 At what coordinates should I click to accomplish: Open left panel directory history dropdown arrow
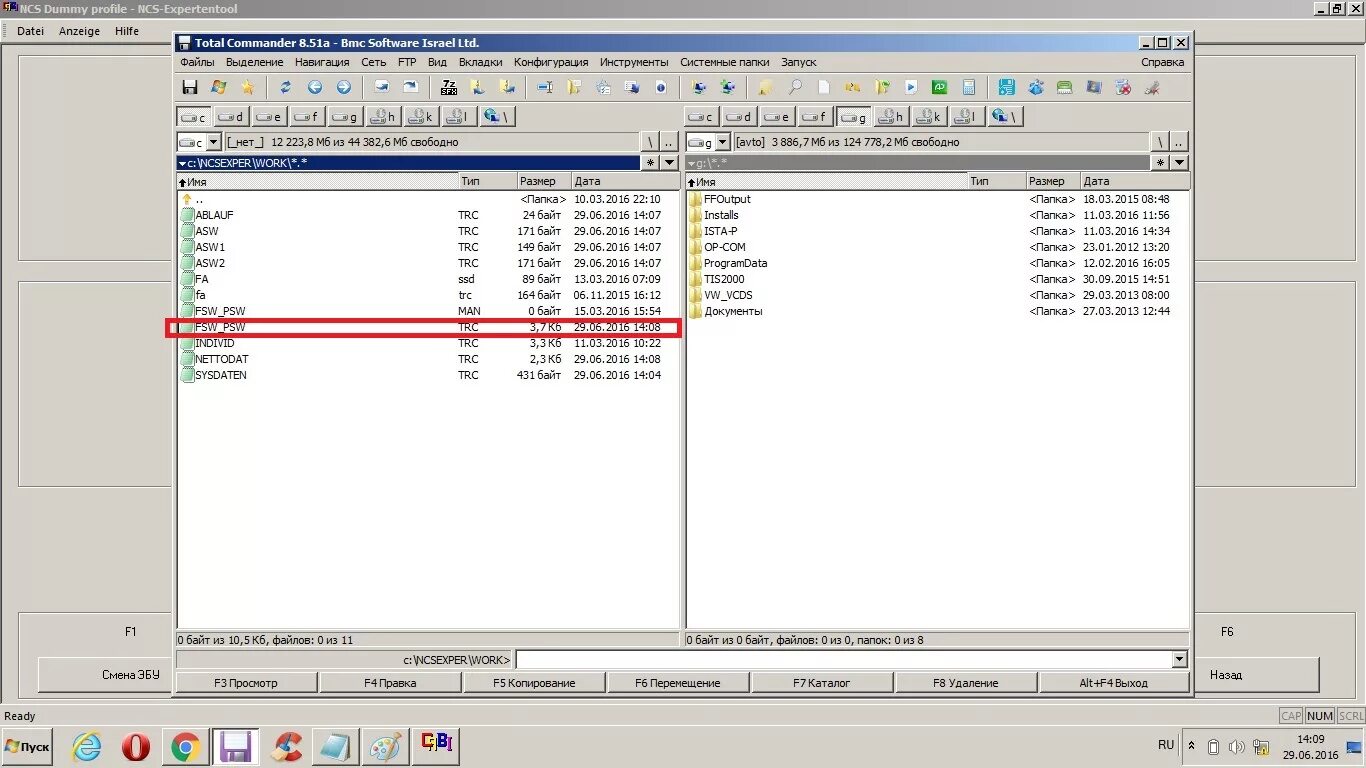coord(670,163)
